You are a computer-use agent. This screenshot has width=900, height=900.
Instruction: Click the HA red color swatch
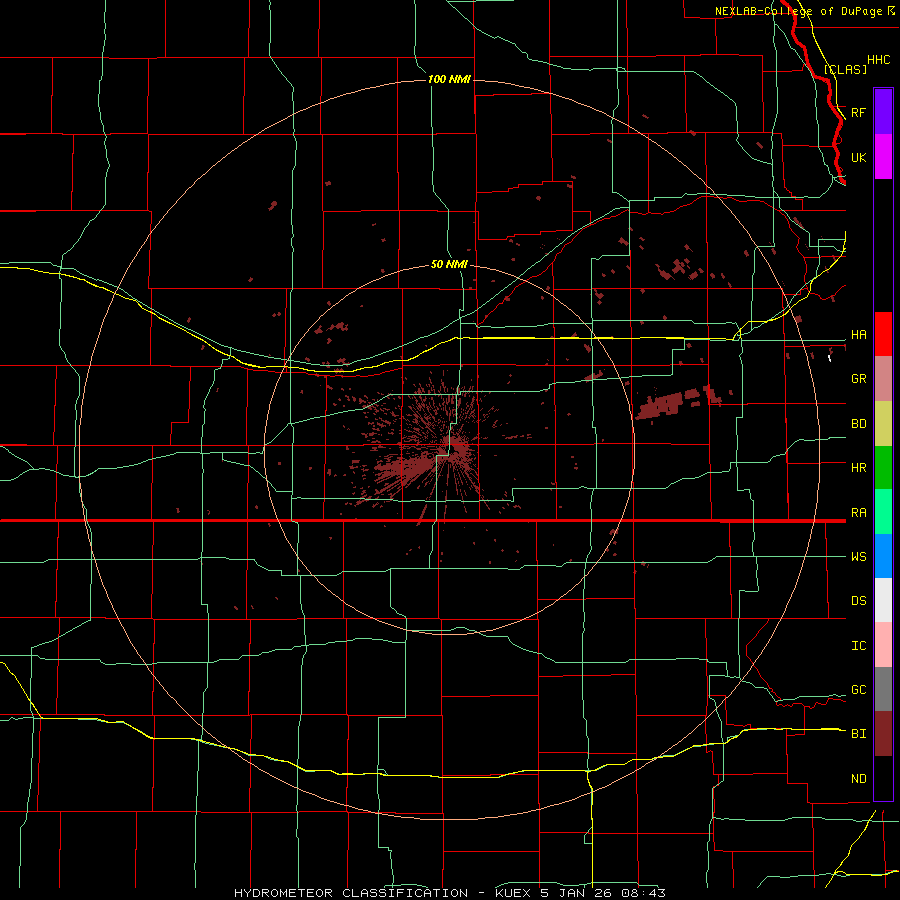click(883, 334)
